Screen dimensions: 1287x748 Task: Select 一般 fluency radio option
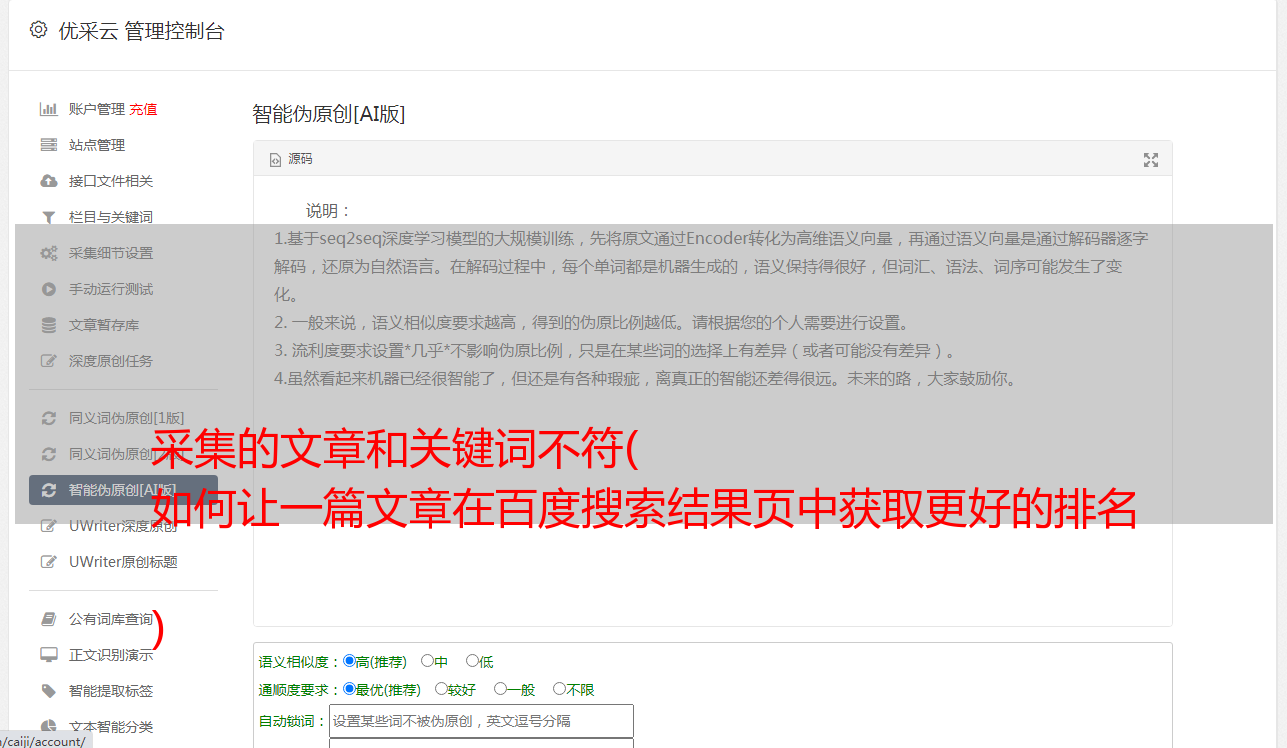(x=500, y=689)
